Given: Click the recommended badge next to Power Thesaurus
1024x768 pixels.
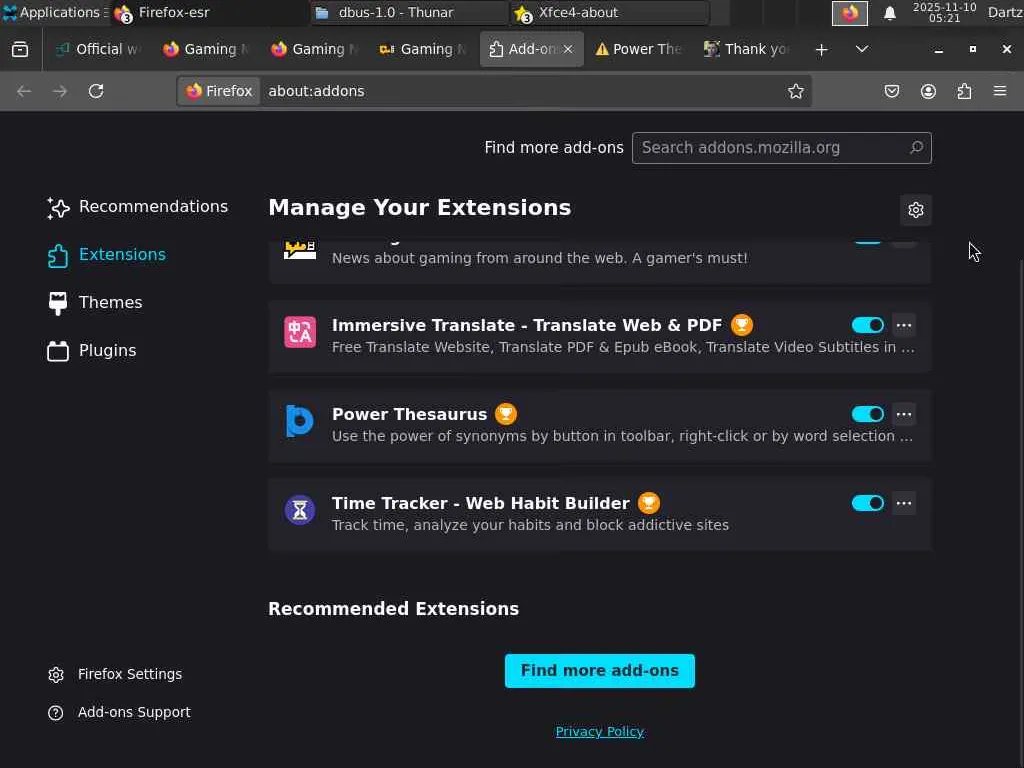Looking at the screenshot, I should click(505, 413).
